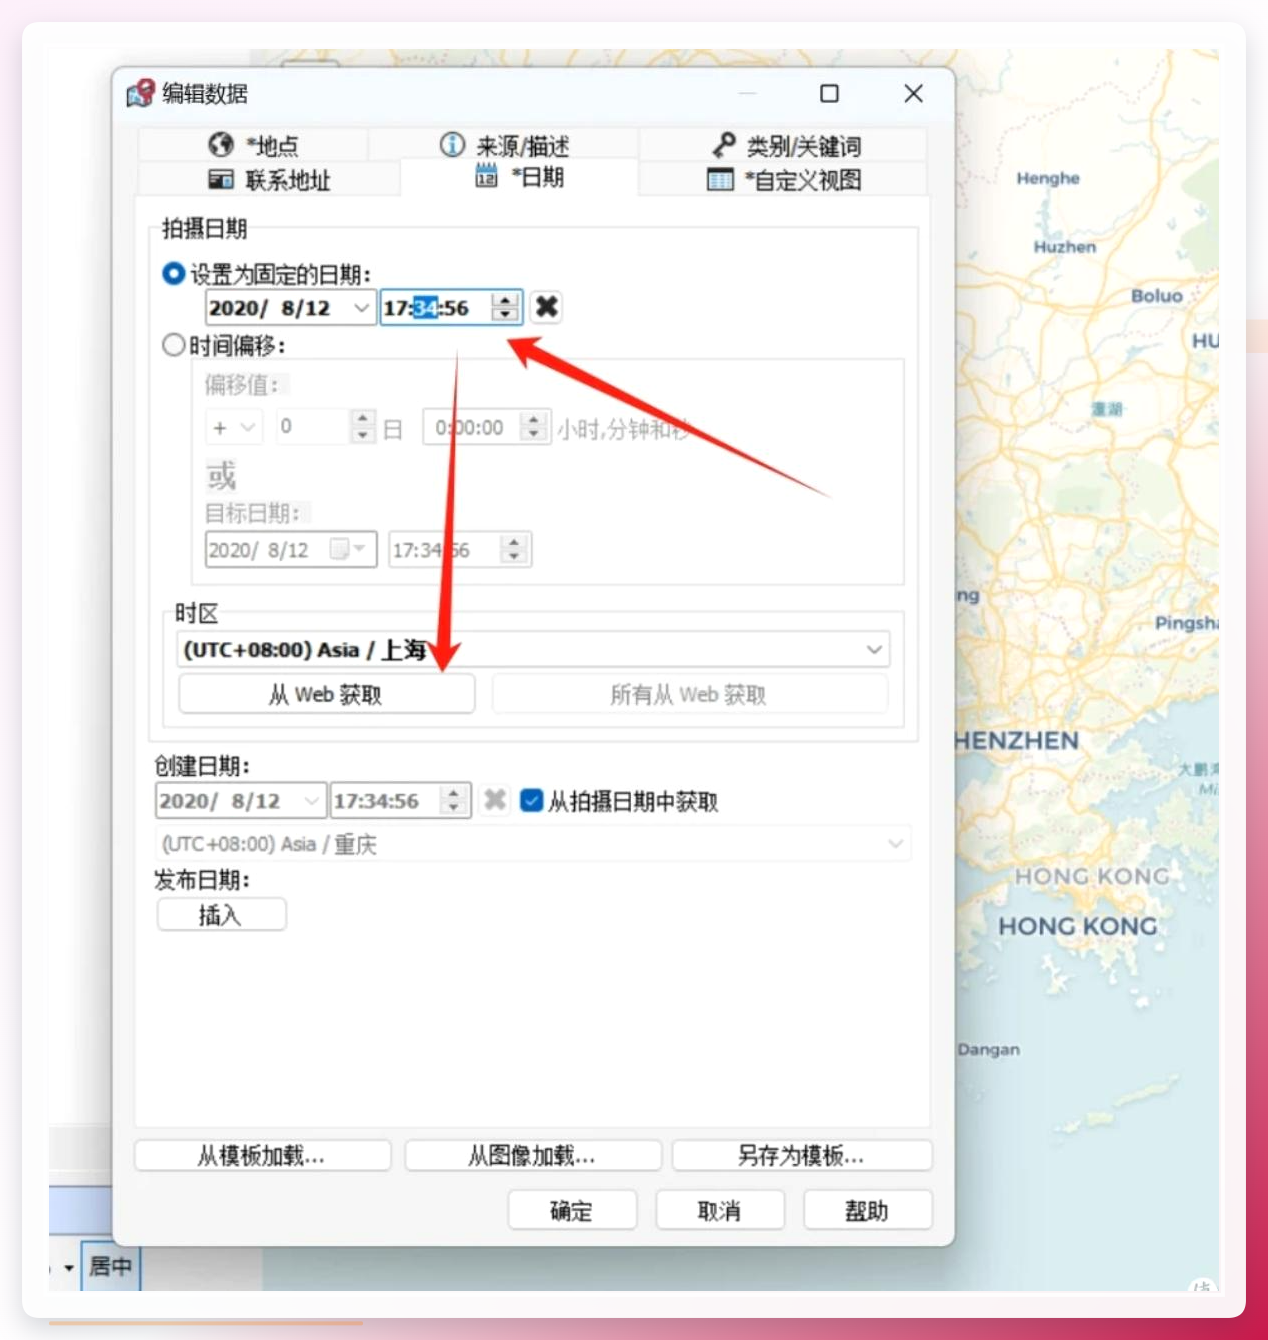
Task: Open the 2020/8/12 capture date dropdown
Action: pyautogui.click(x=361, y=308)
